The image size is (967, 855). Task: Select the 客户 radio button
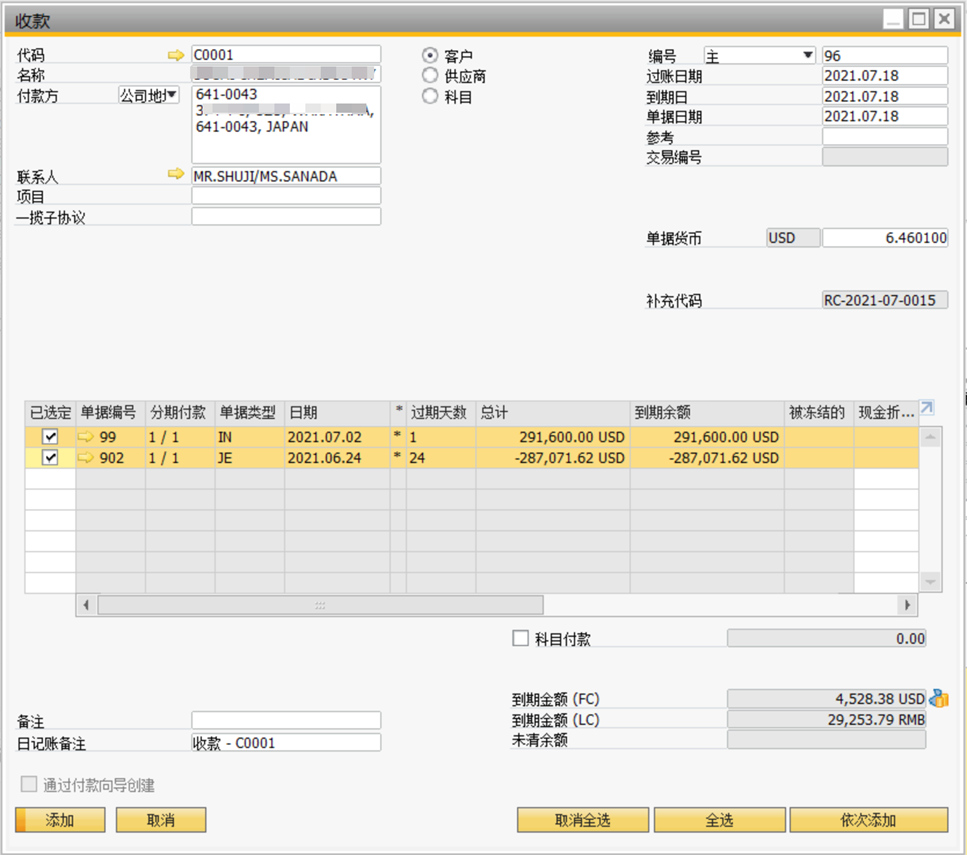click(x=430, y=56)
